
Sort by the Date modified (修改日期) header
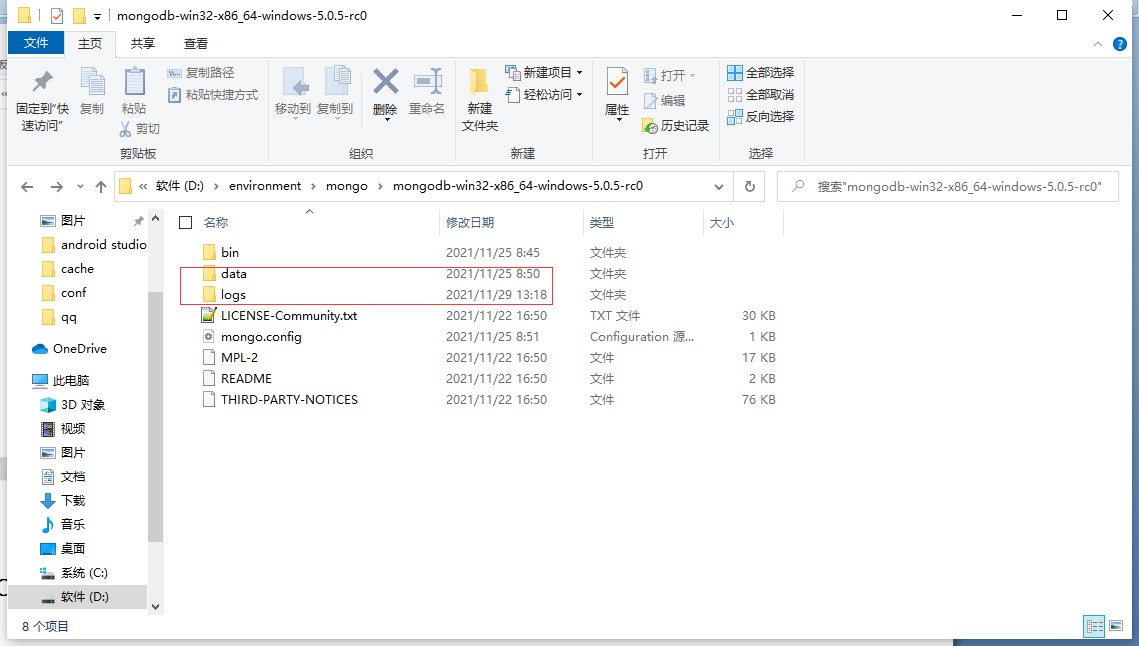coord(469,222)
